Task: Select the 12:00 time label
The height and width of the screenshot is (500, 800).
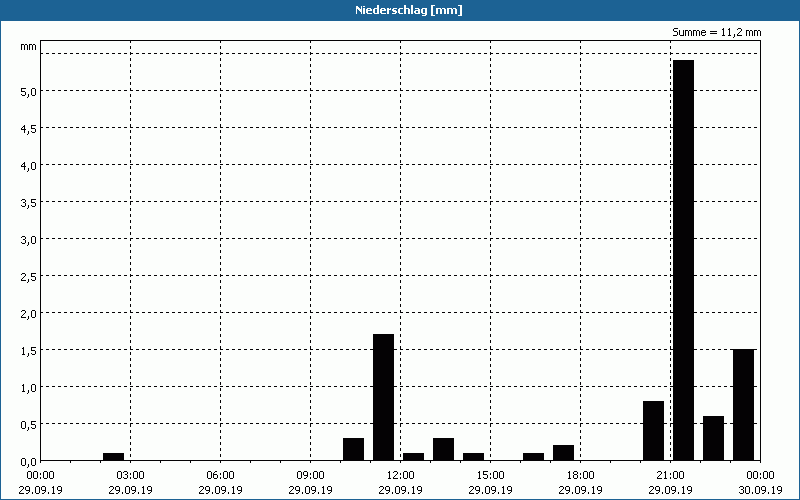Action: (401, 476)
